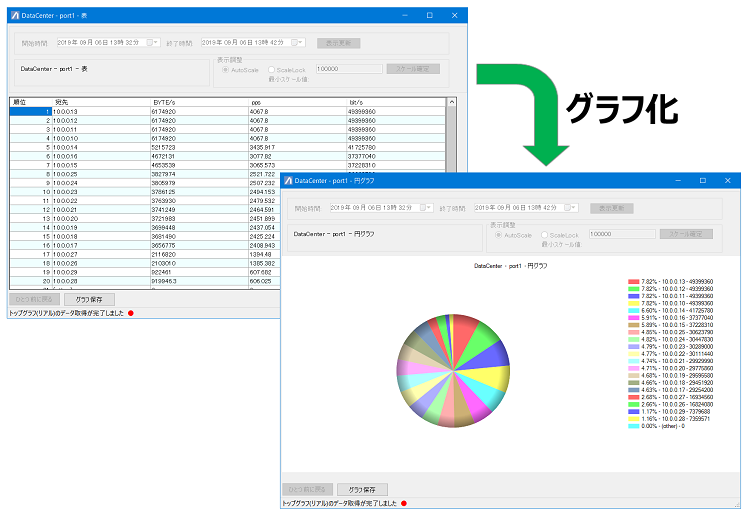Click red legend swatch for 10.0.0.13

pos(633,282)
